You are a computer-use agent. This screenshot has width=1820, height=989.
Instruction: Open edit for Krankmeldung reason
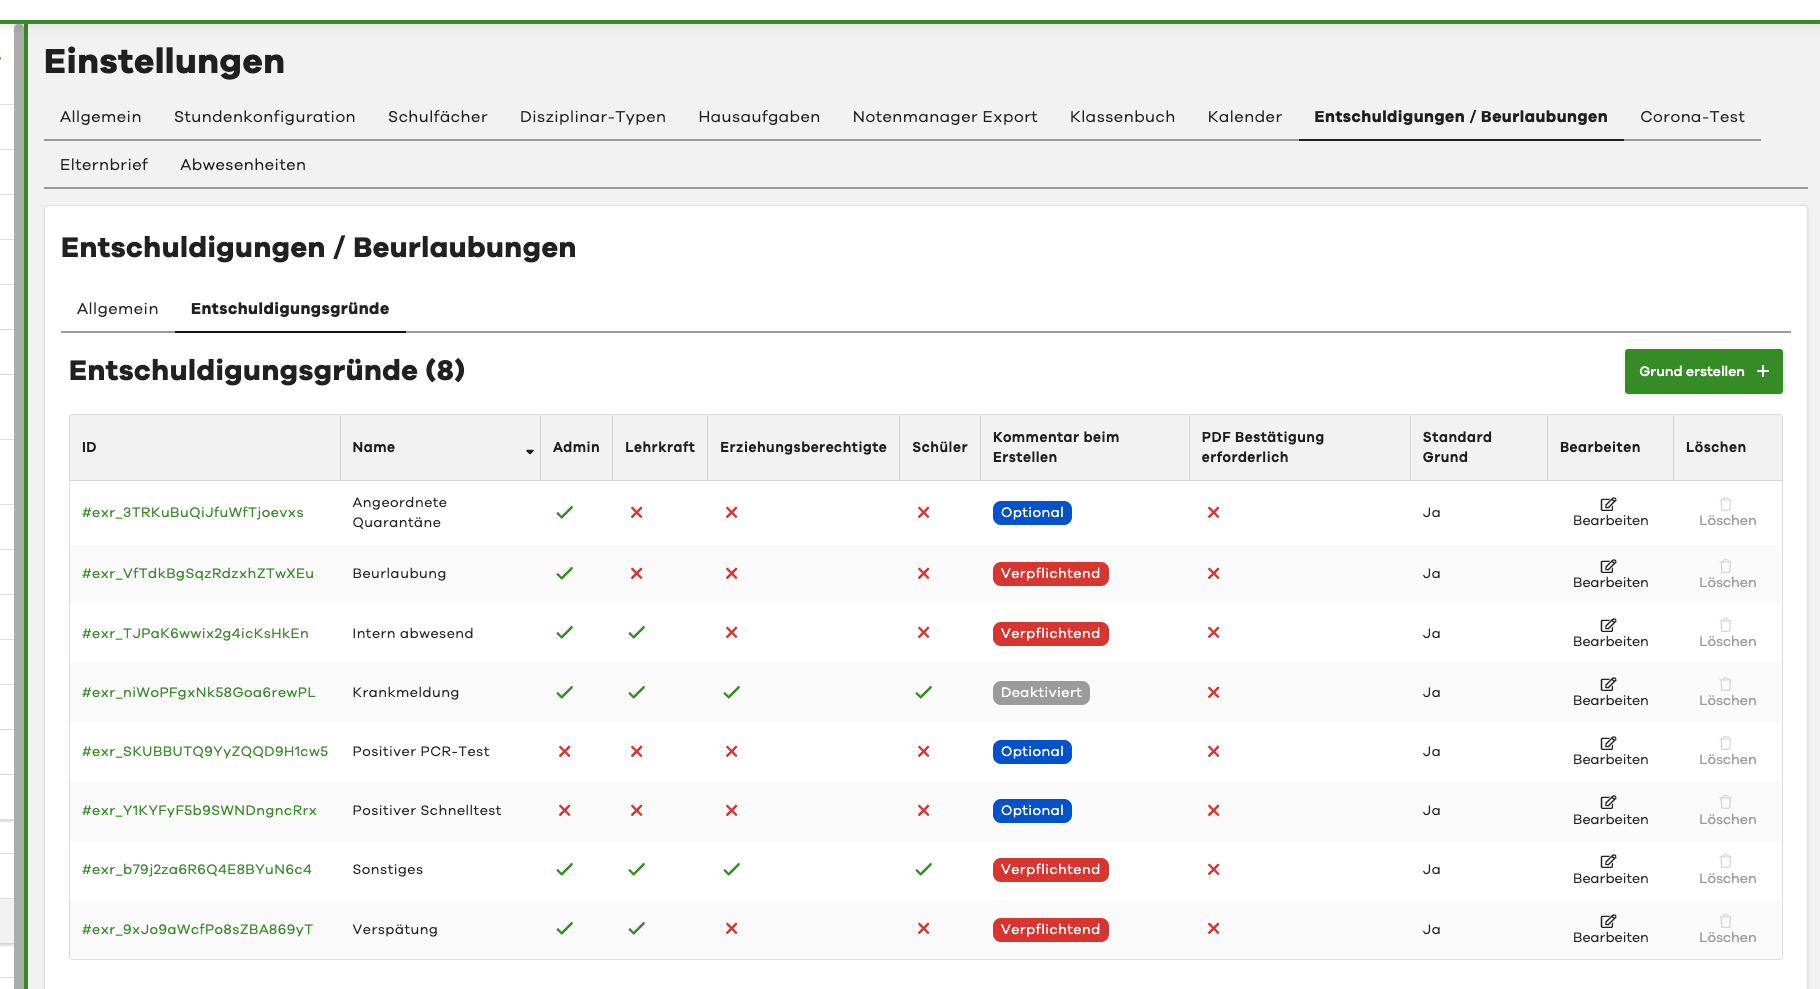click(x=1608, y=684)
